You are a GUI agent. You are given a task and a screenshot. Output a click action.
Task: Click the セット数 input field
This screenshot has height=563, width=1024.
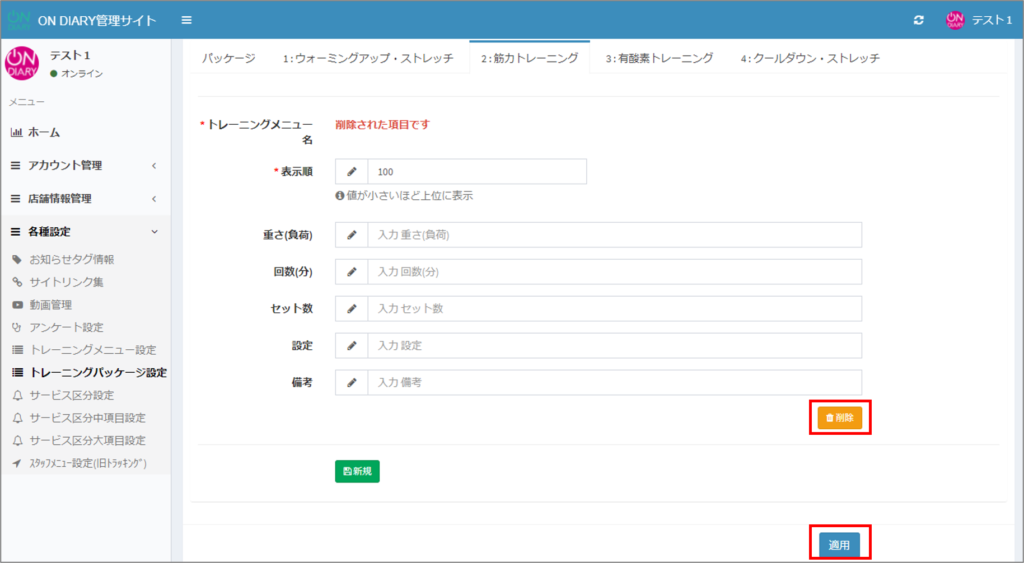pos(614,309)
